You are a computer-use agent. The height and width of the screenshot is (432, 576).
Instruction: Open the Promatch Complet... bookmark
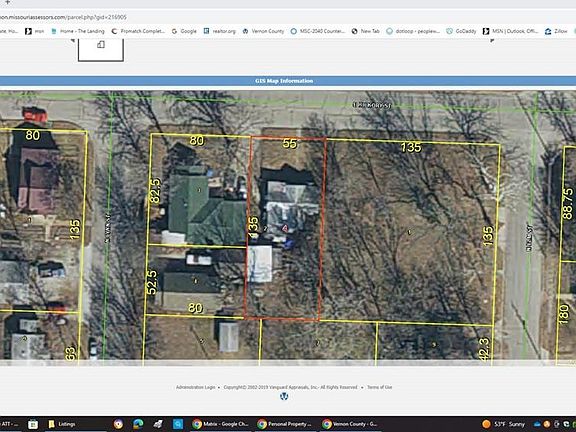(138, 31)
